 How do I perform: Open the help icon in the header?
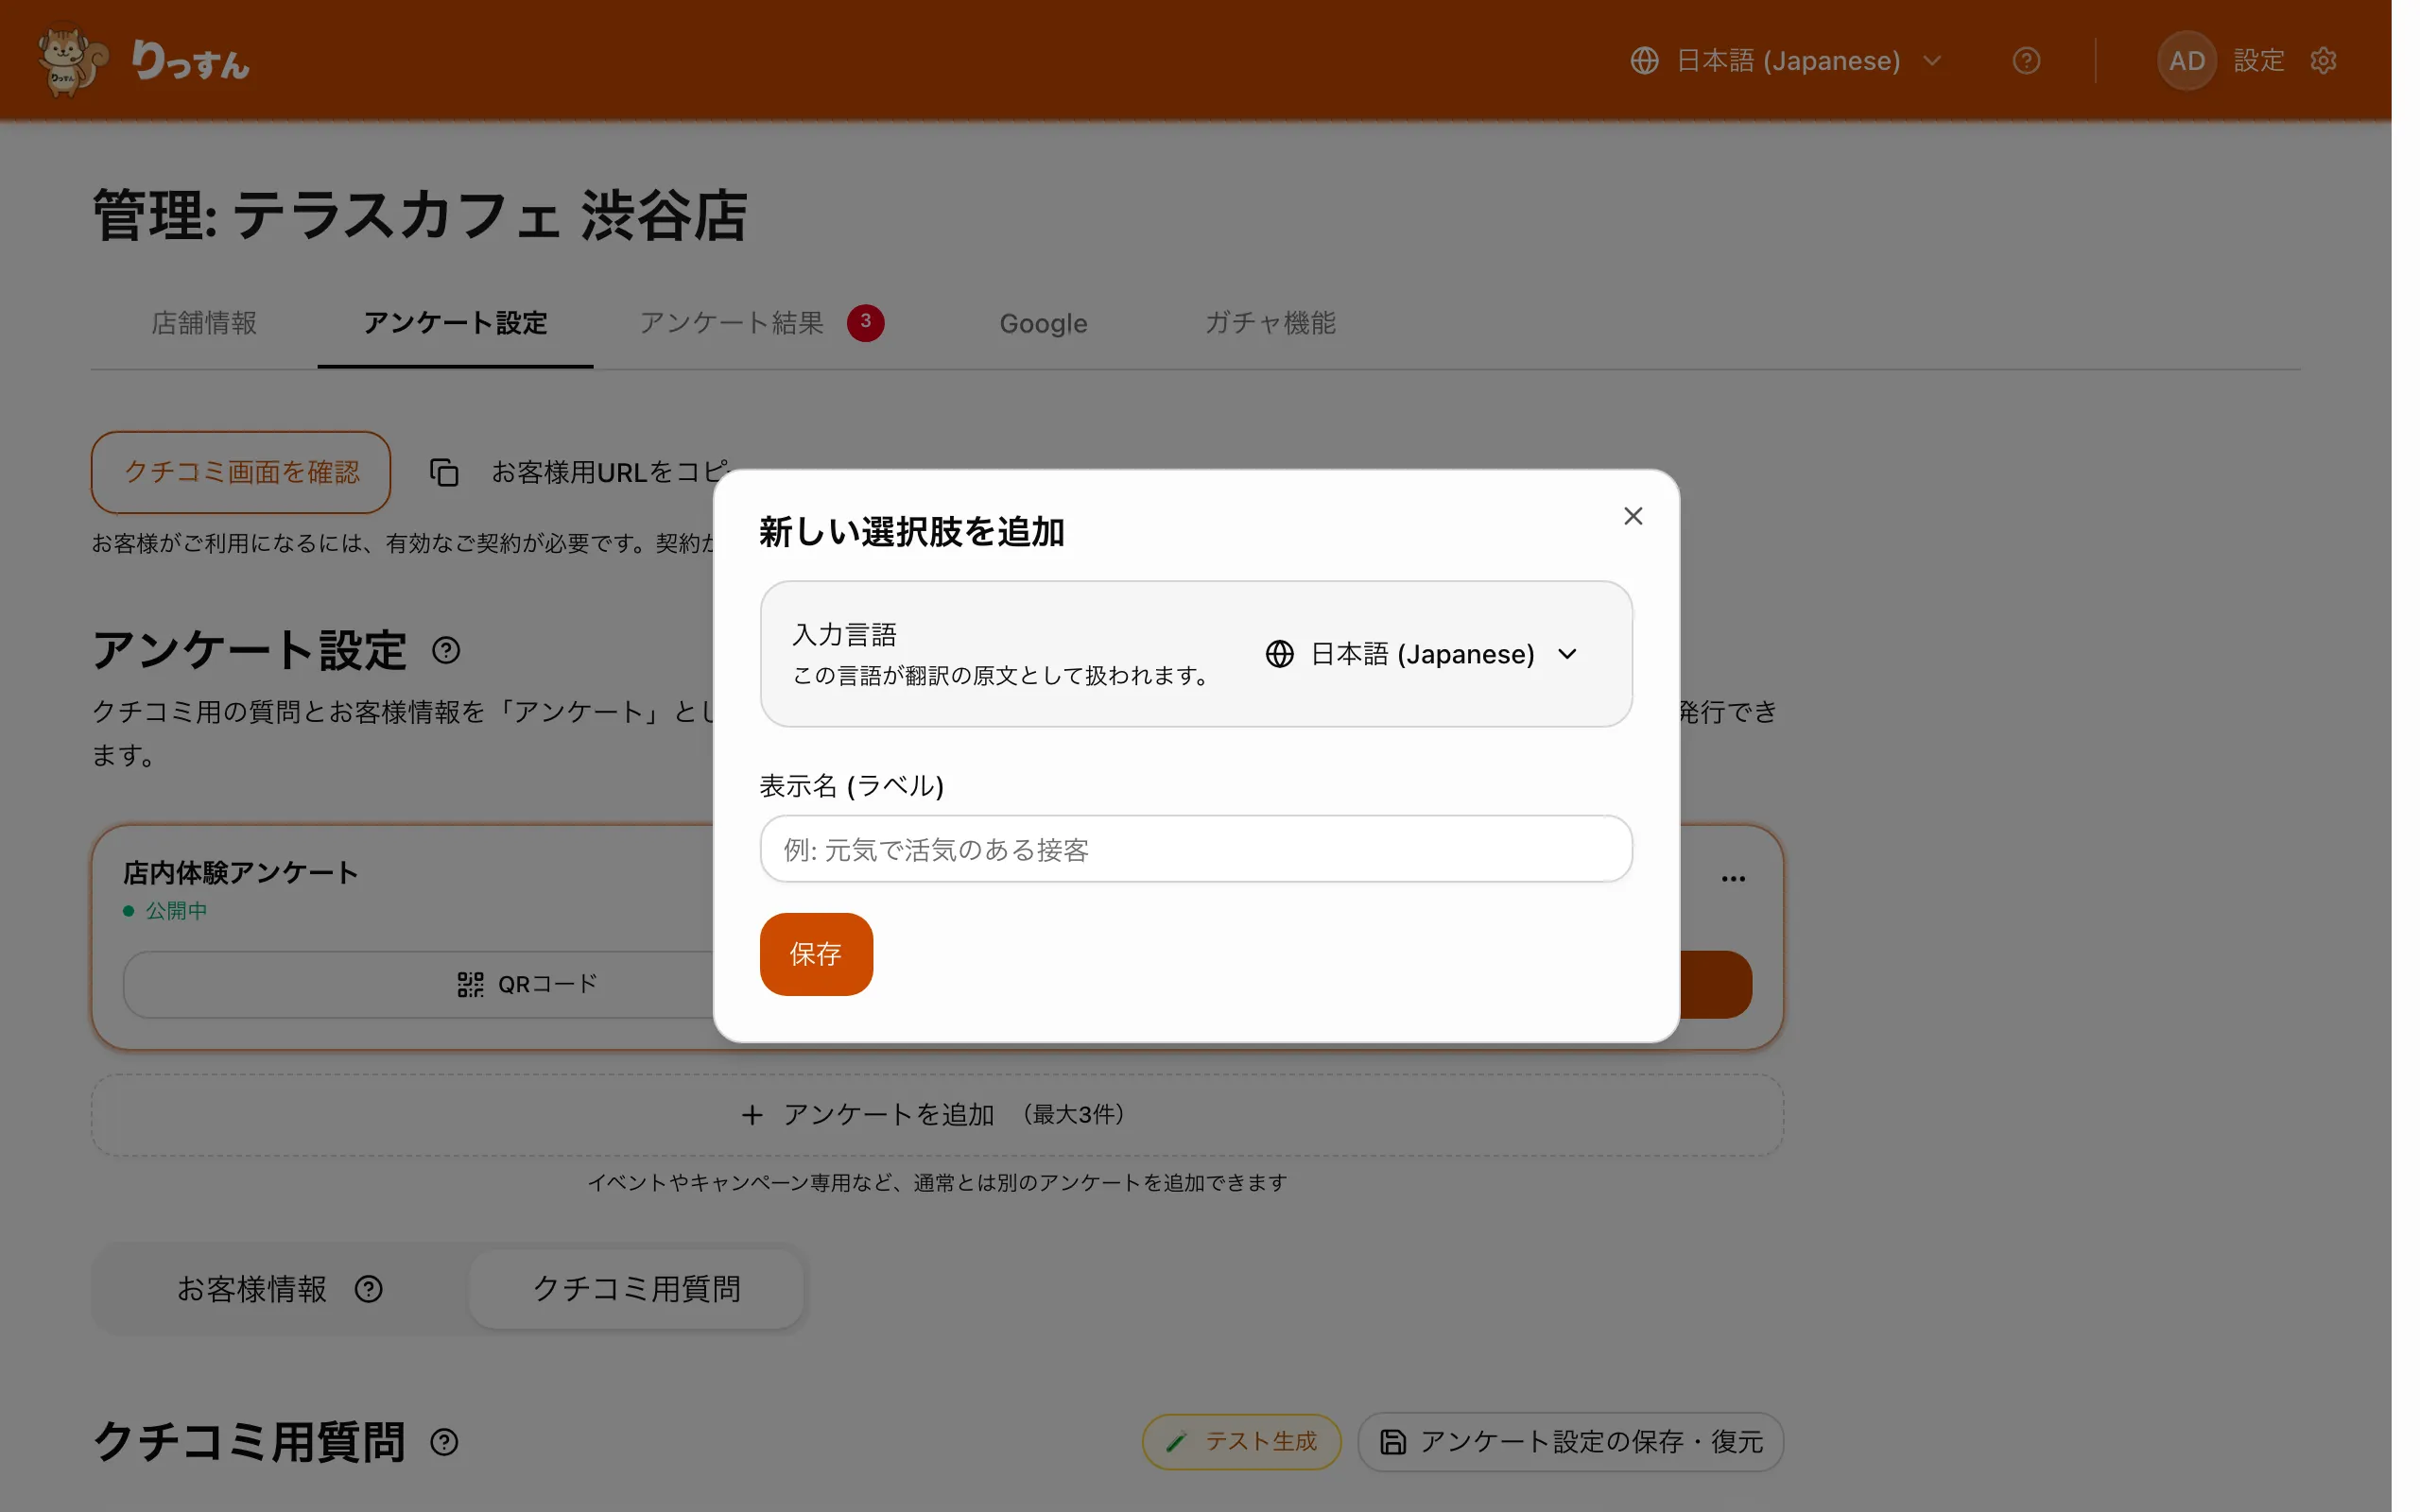pos(2026,61)
